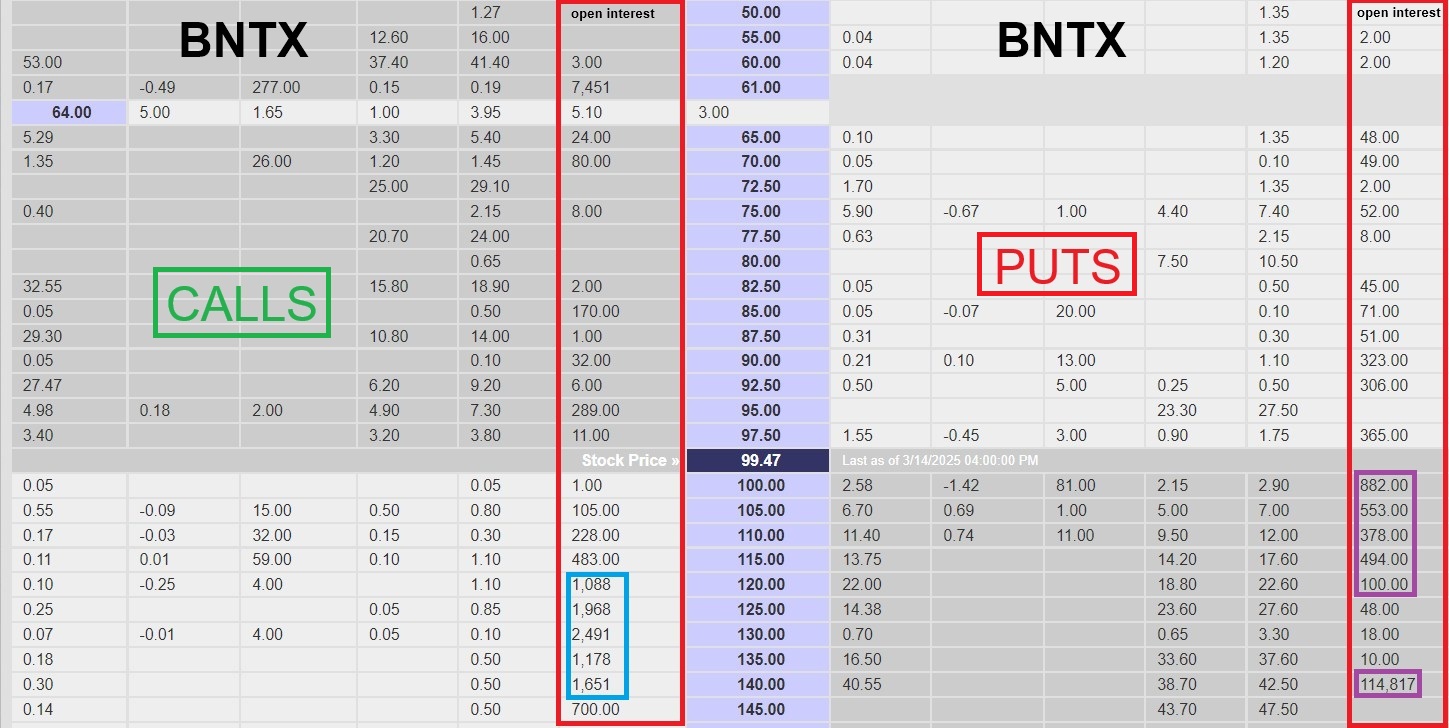Select the 55.00 strike price
The image size is (1449, 728).
point(760,37)
